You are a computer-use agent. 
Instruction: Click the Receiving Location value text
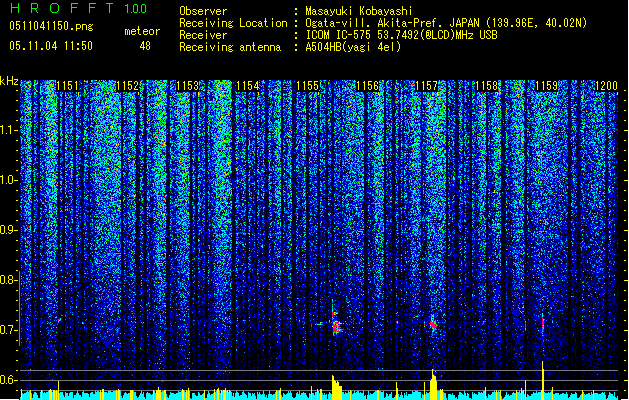pos(446,23)
